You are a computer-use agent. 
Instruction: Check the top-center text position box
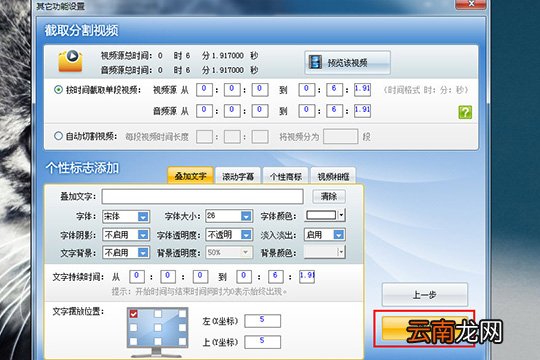point(158,314)
